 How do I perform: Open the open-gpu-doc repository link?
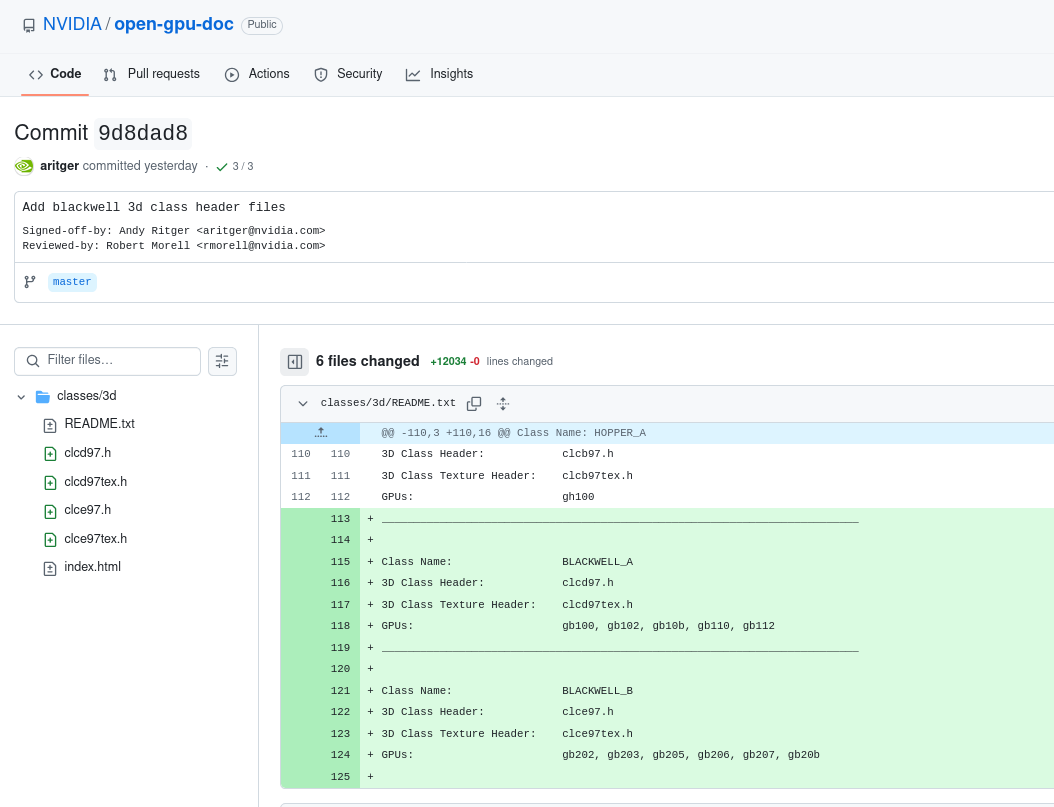tap(173, 24)
